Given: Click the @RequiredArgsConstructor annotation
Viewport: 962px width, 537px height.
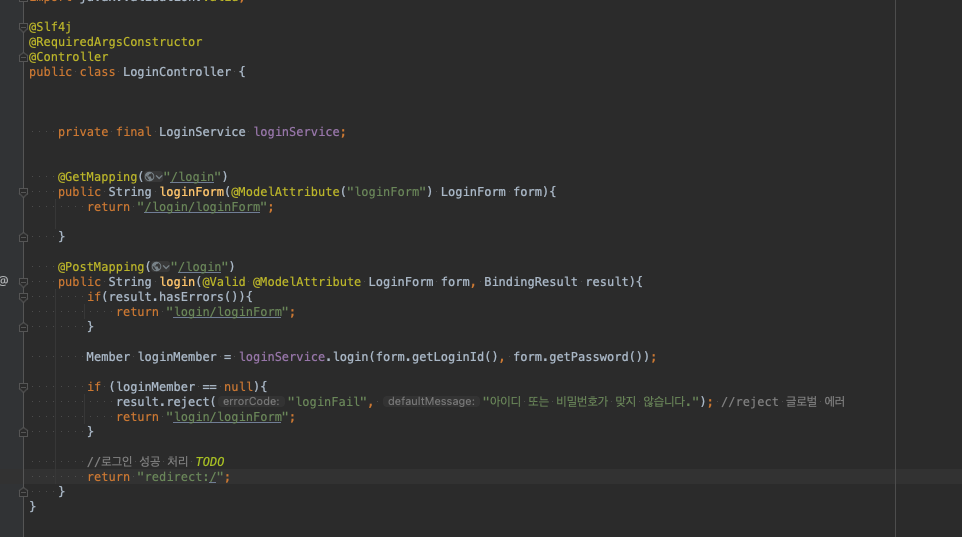Looking at the screenshot, I should 115,42.
